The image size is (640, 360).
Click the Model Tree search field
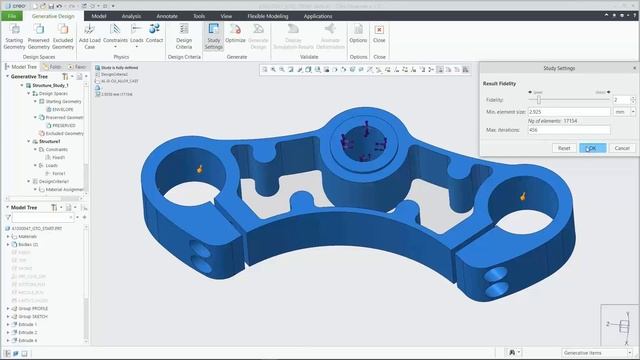tap(43, 218)
